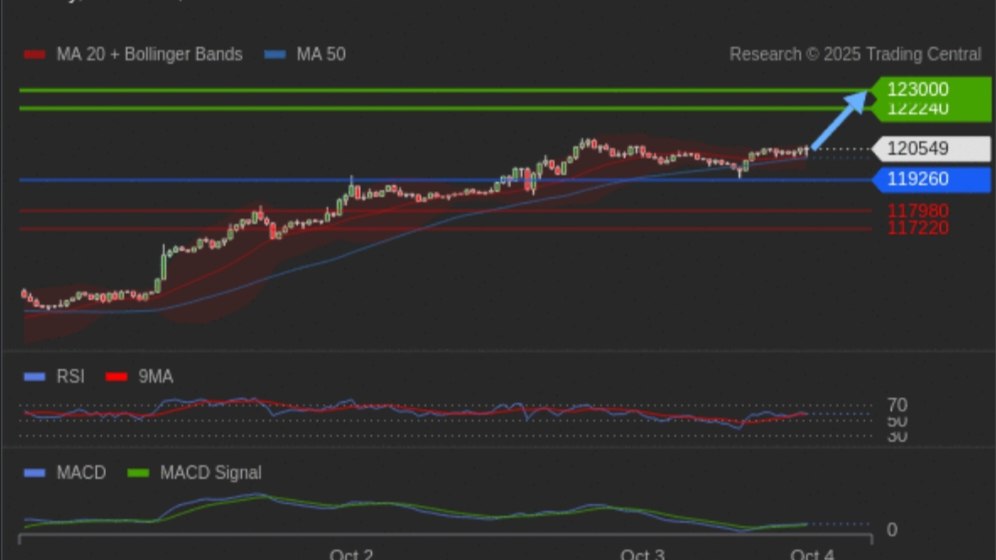Click the MACD blue legend swatch

pos(34,473)
